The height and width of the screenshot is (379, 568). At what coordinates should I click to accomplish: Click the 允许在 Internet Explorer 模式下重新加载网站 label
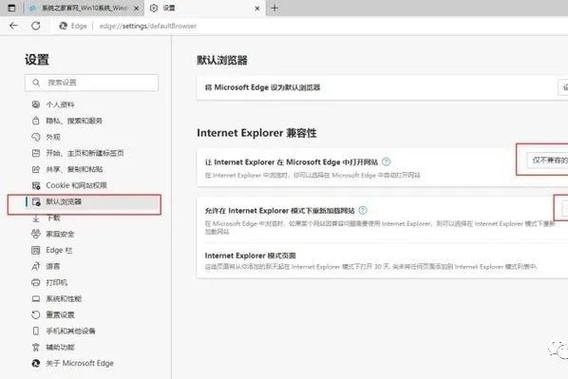[280, 211]
